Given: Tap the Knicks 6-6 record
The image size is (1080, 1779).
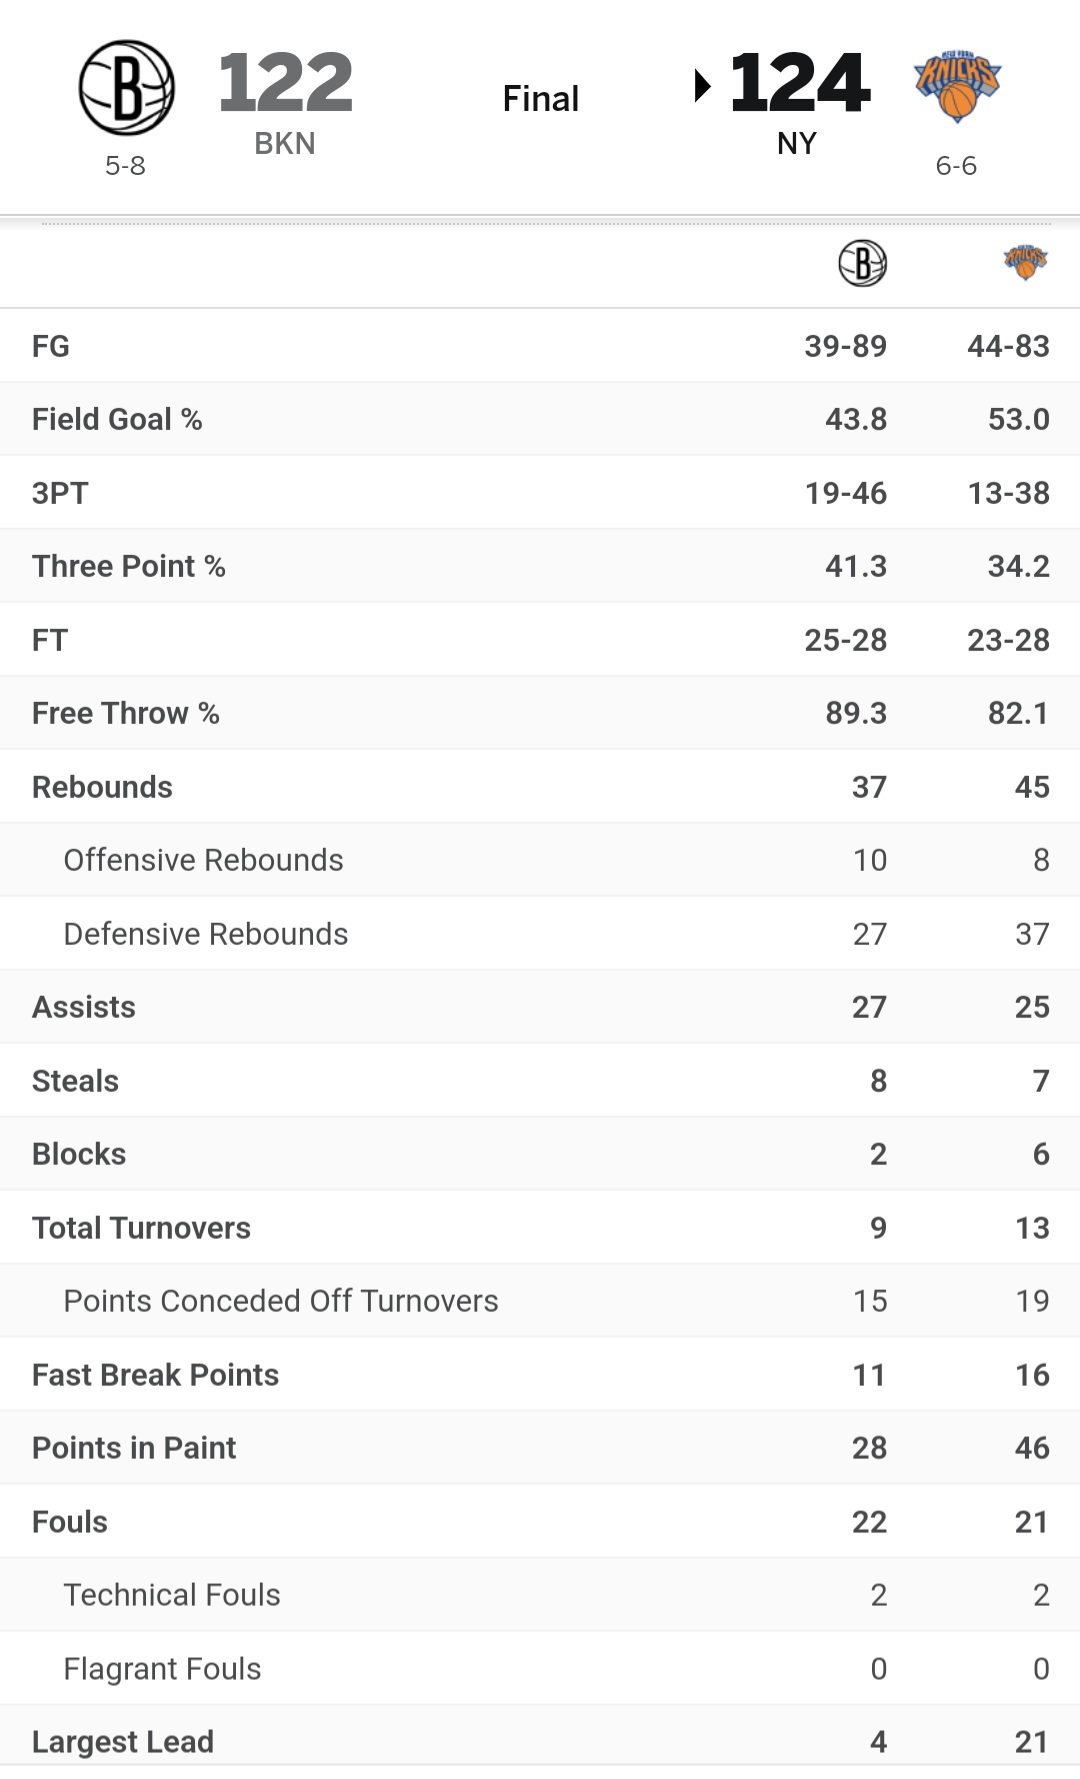Looking at the screenshot, I should pyautogui.click(x=956, y=166).
